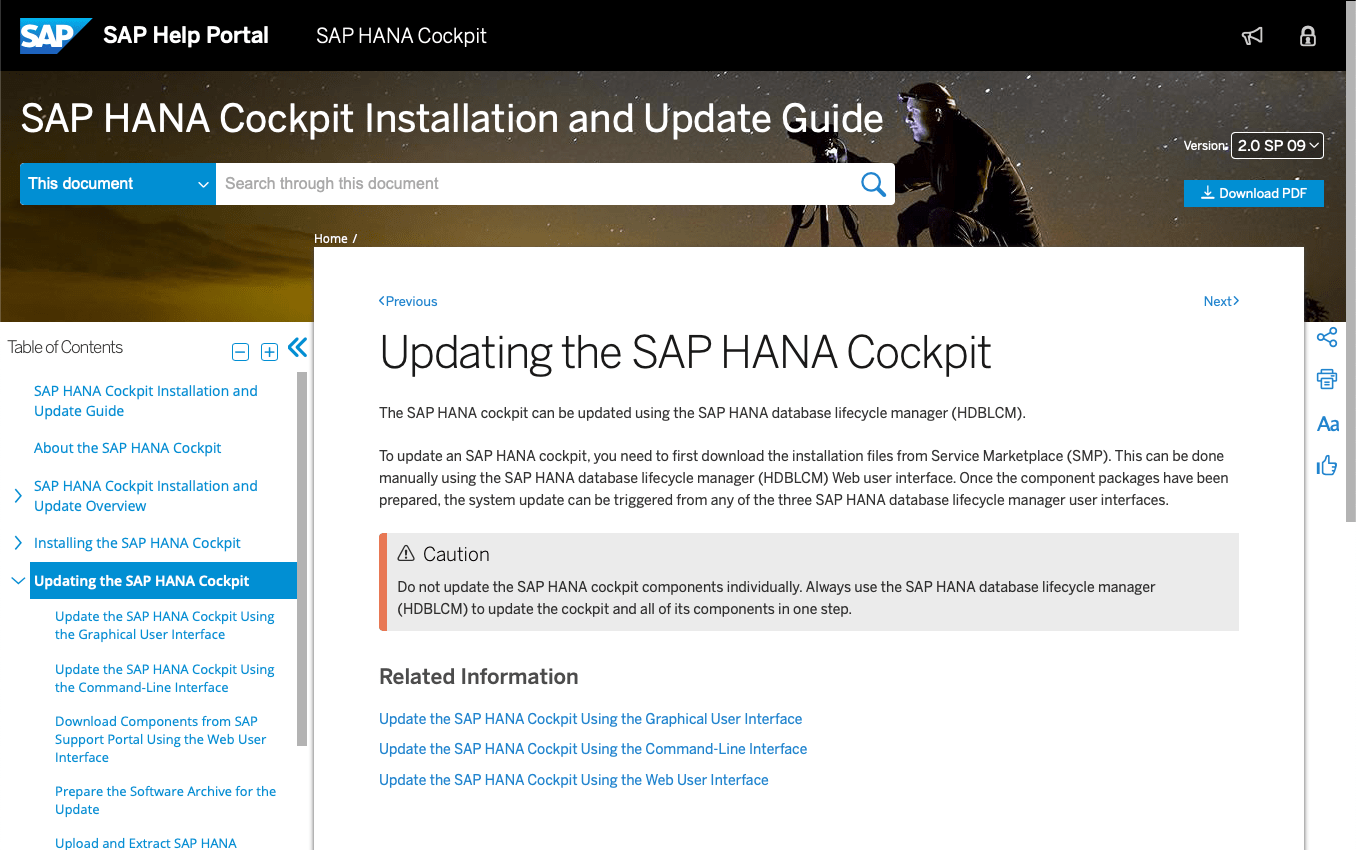Open the This document search scope dropdown

pyautogui.click(x=117, y=183)
